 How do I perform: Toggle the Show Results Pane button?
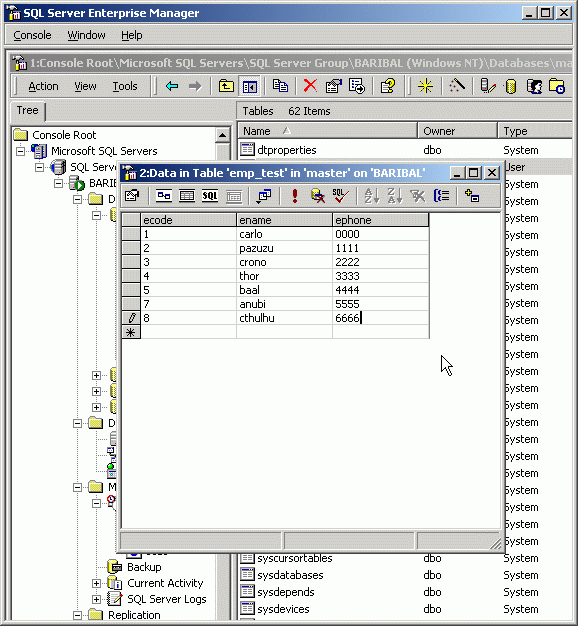(x=234, y=196)
